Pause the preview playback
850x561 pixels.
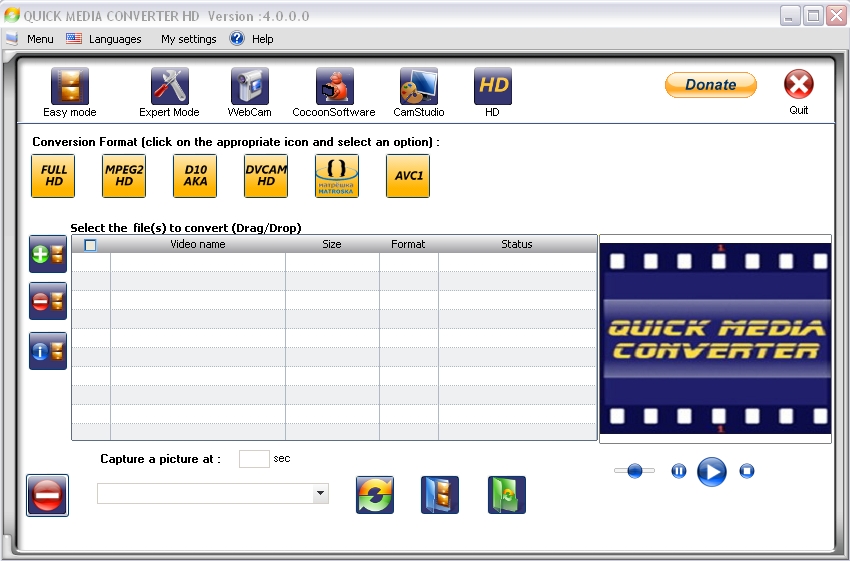click(679, 471)
